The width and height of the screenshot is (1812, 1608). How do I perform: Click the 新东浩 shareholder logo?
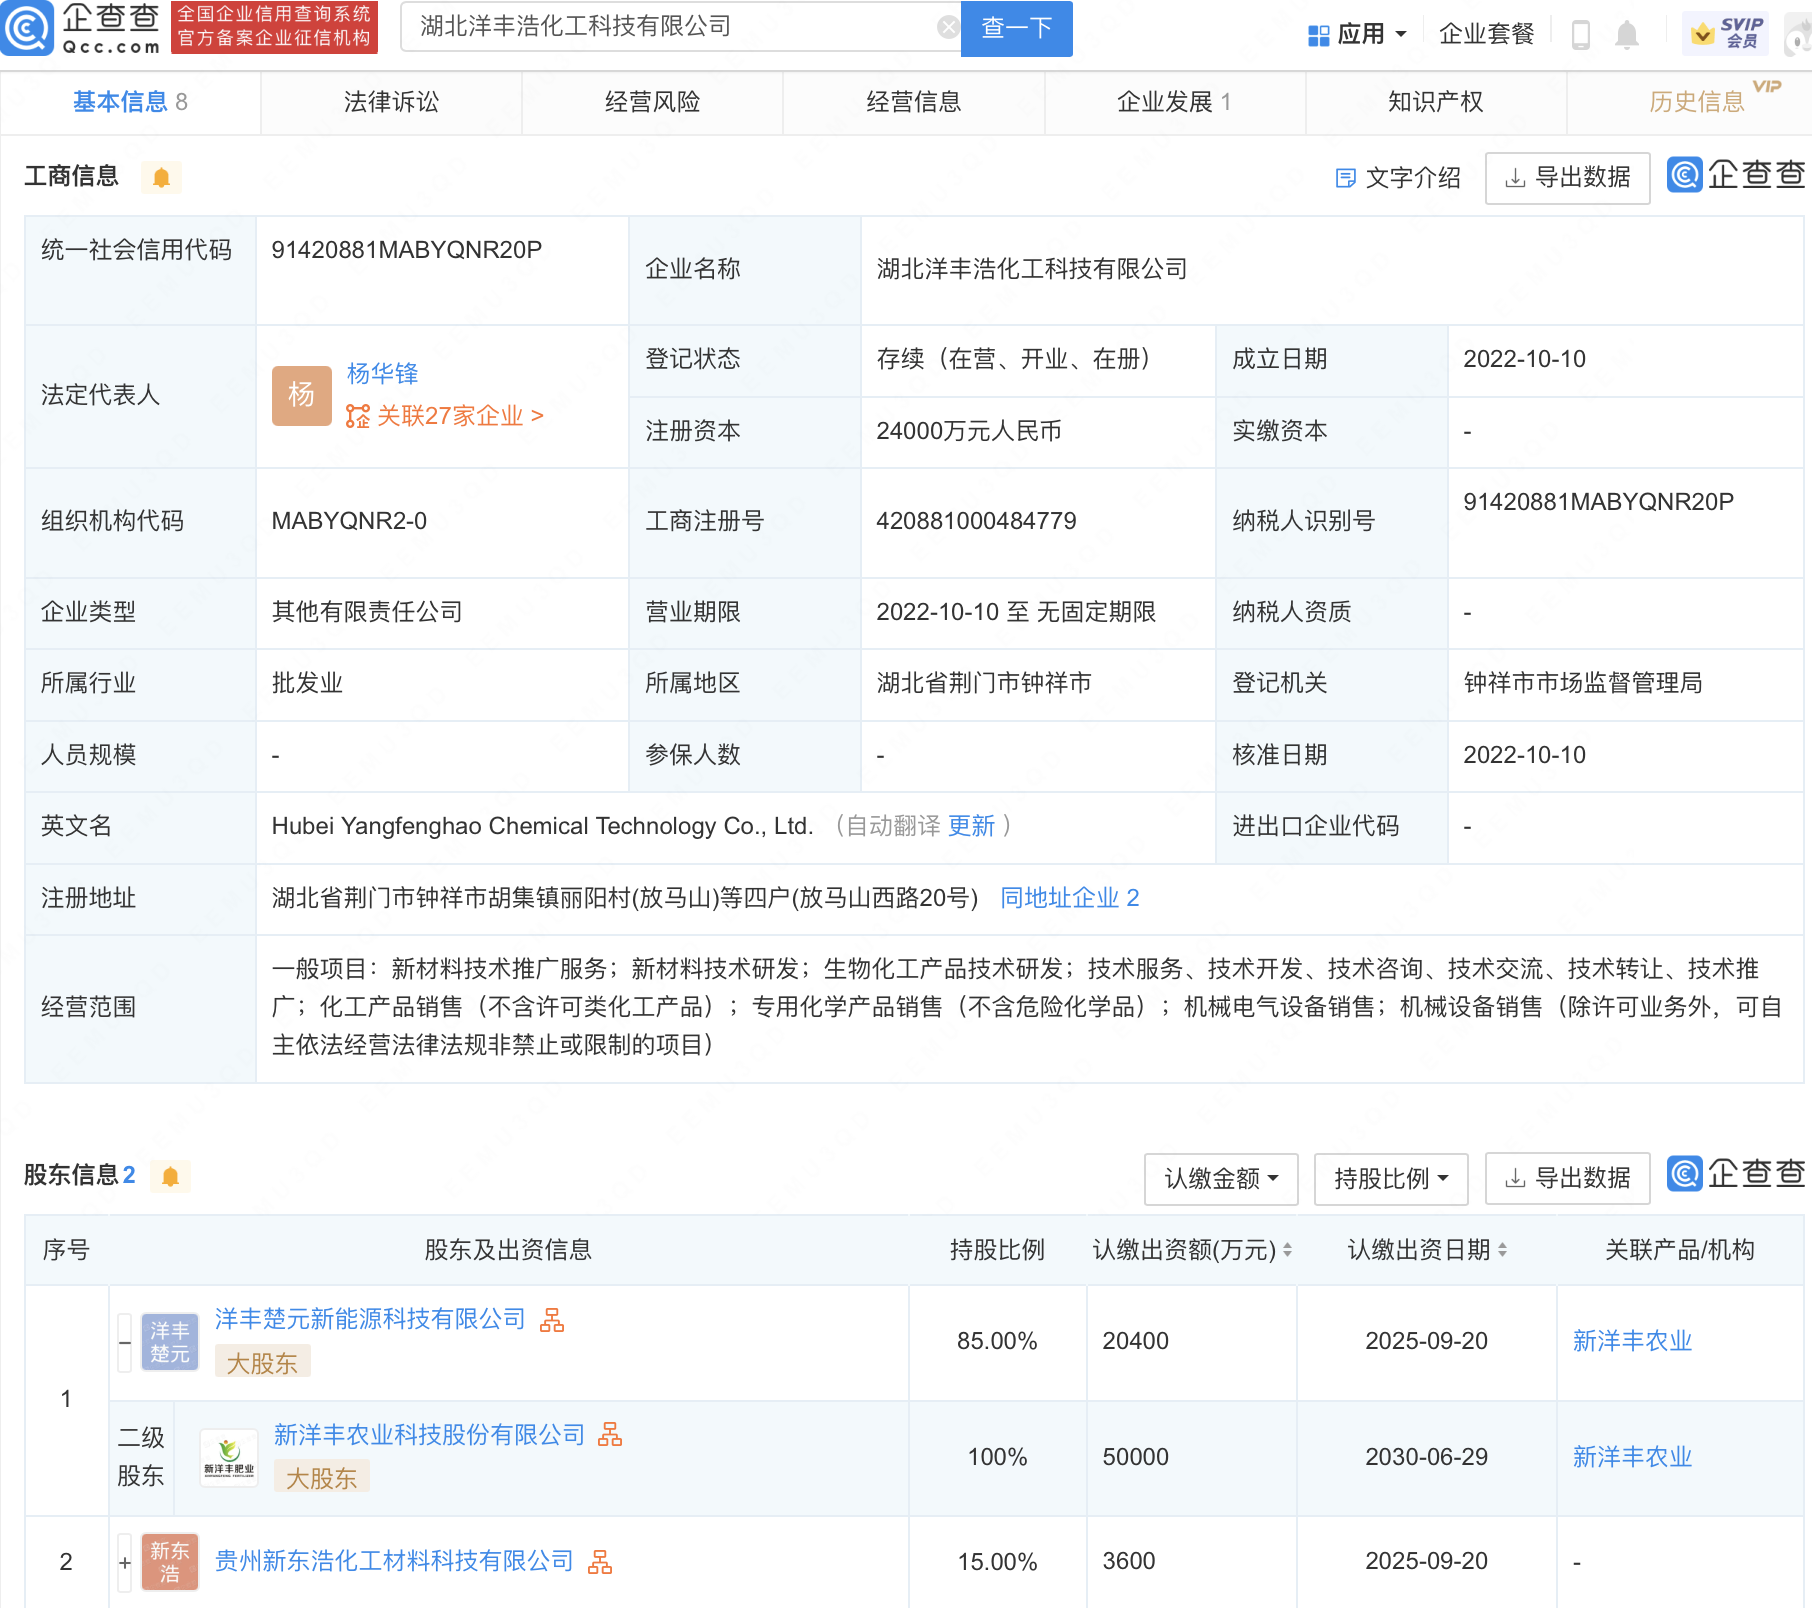tap(170, 1562)
